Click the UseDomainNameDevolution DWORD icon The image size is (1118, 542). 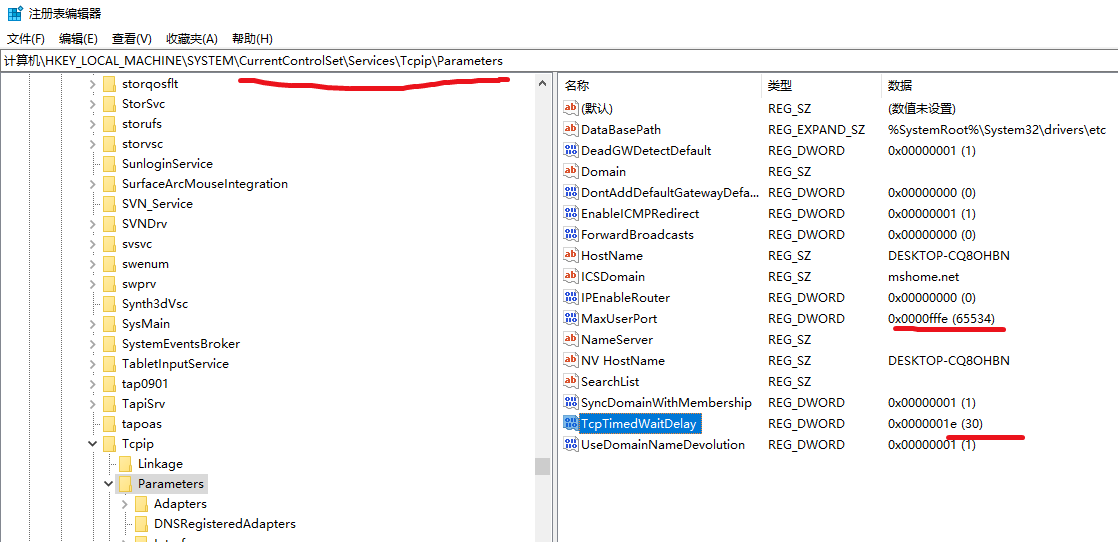pyautogui.click(x=570, y=444)
